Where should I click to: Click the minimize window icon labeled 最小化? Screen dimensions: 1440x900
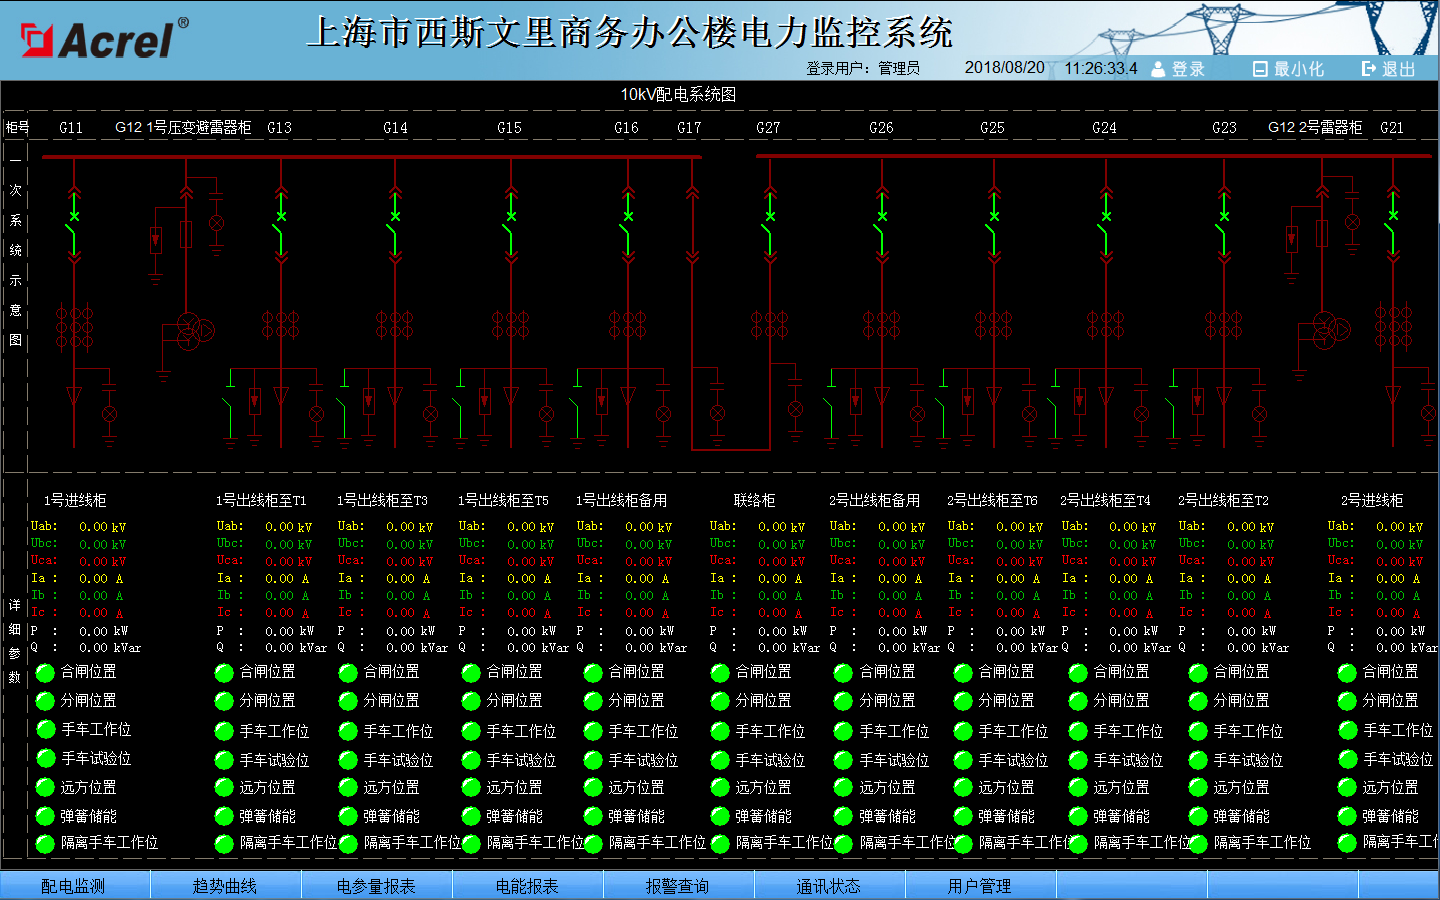tap(1260, 69)
